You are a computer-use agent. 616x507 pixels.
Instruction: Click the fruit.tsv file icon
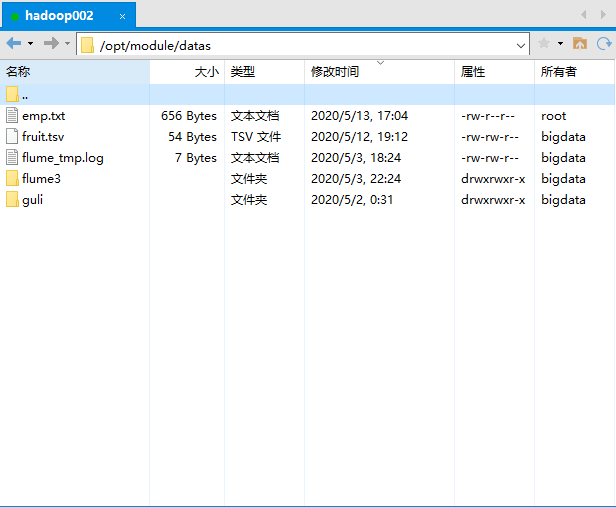click(x=12, y=136)
